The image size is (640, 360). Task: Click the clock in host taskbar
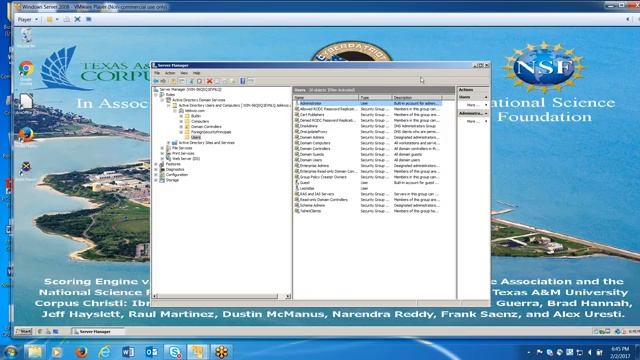620,352
